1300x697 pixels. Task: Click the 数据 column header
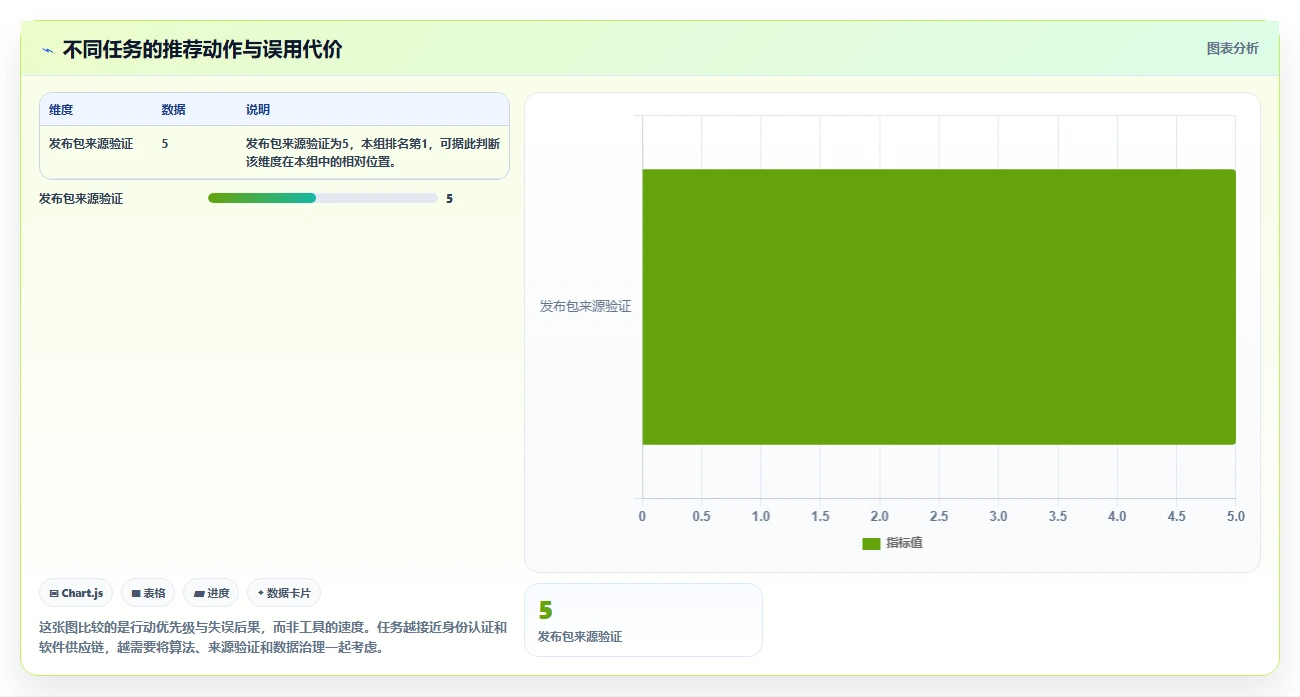click(173, 110)
